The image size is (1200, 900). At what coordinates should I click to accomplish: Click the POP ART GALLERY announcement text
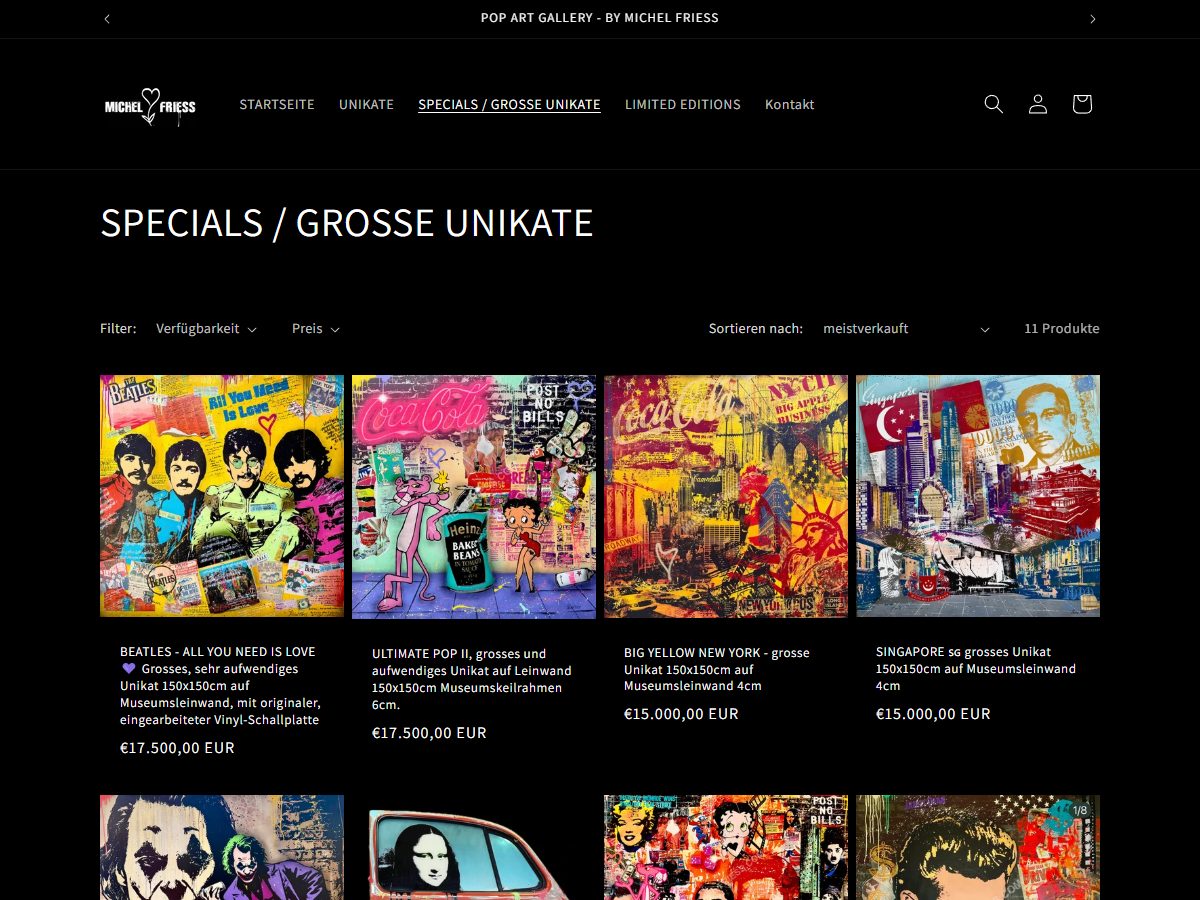600,18
